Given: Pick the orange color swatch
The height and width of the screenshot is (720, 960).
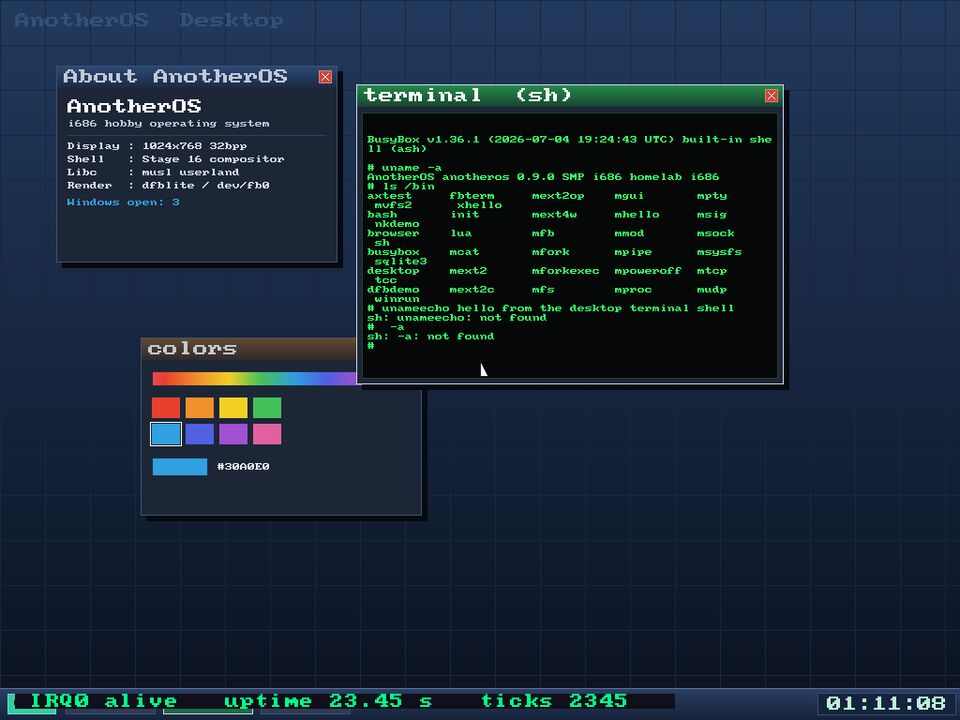Looking at the screenshot, I should point(200,408).
